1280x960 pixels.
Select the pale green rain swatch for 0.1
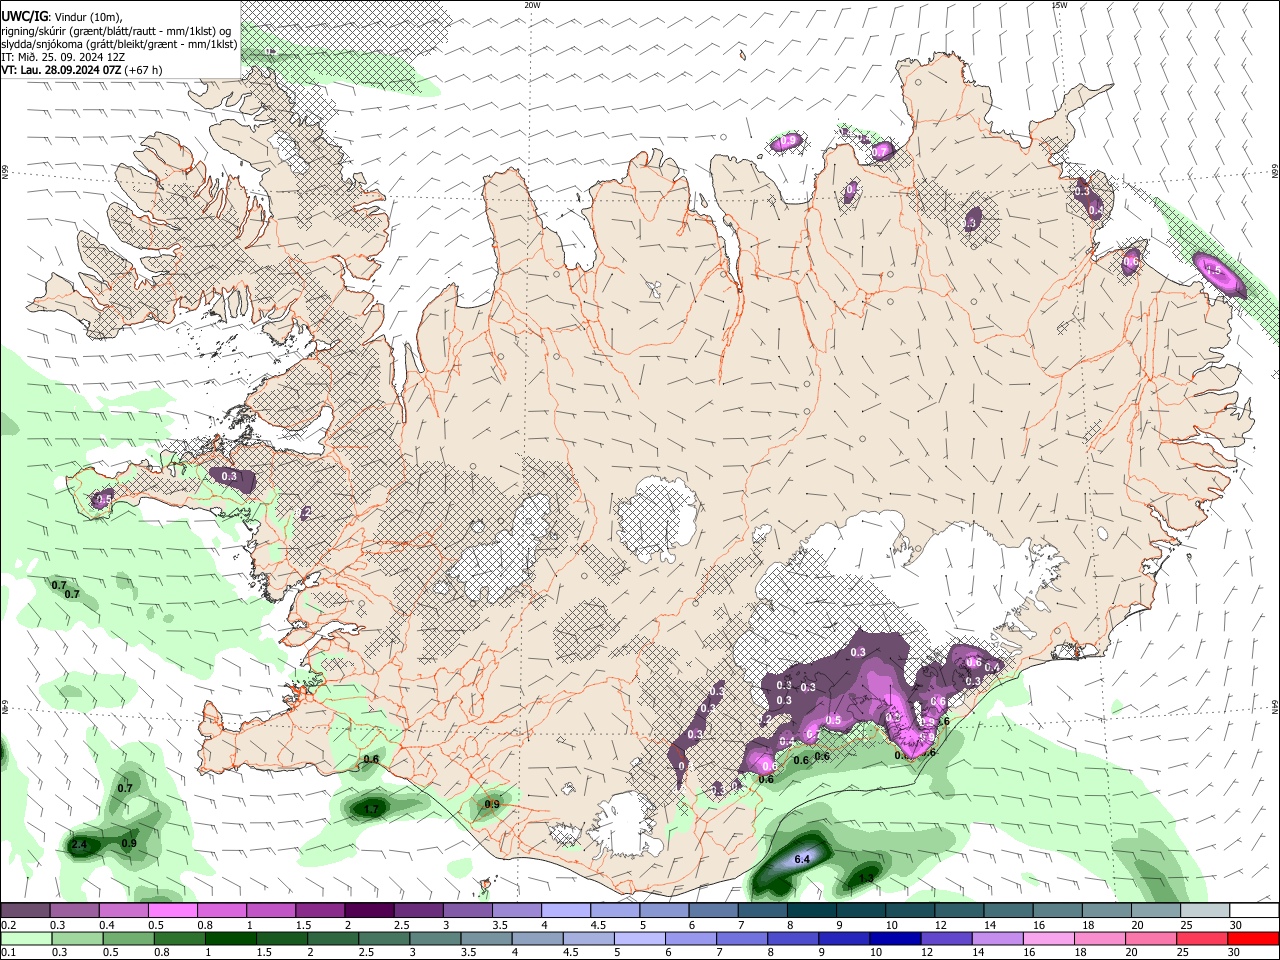pos(25,939)
